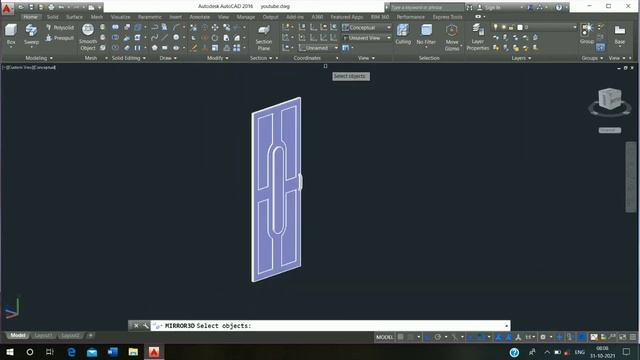This screenshot has width=640, height=360.
Task: Click the ViewCube navigation cube
Action: [610, 99]
